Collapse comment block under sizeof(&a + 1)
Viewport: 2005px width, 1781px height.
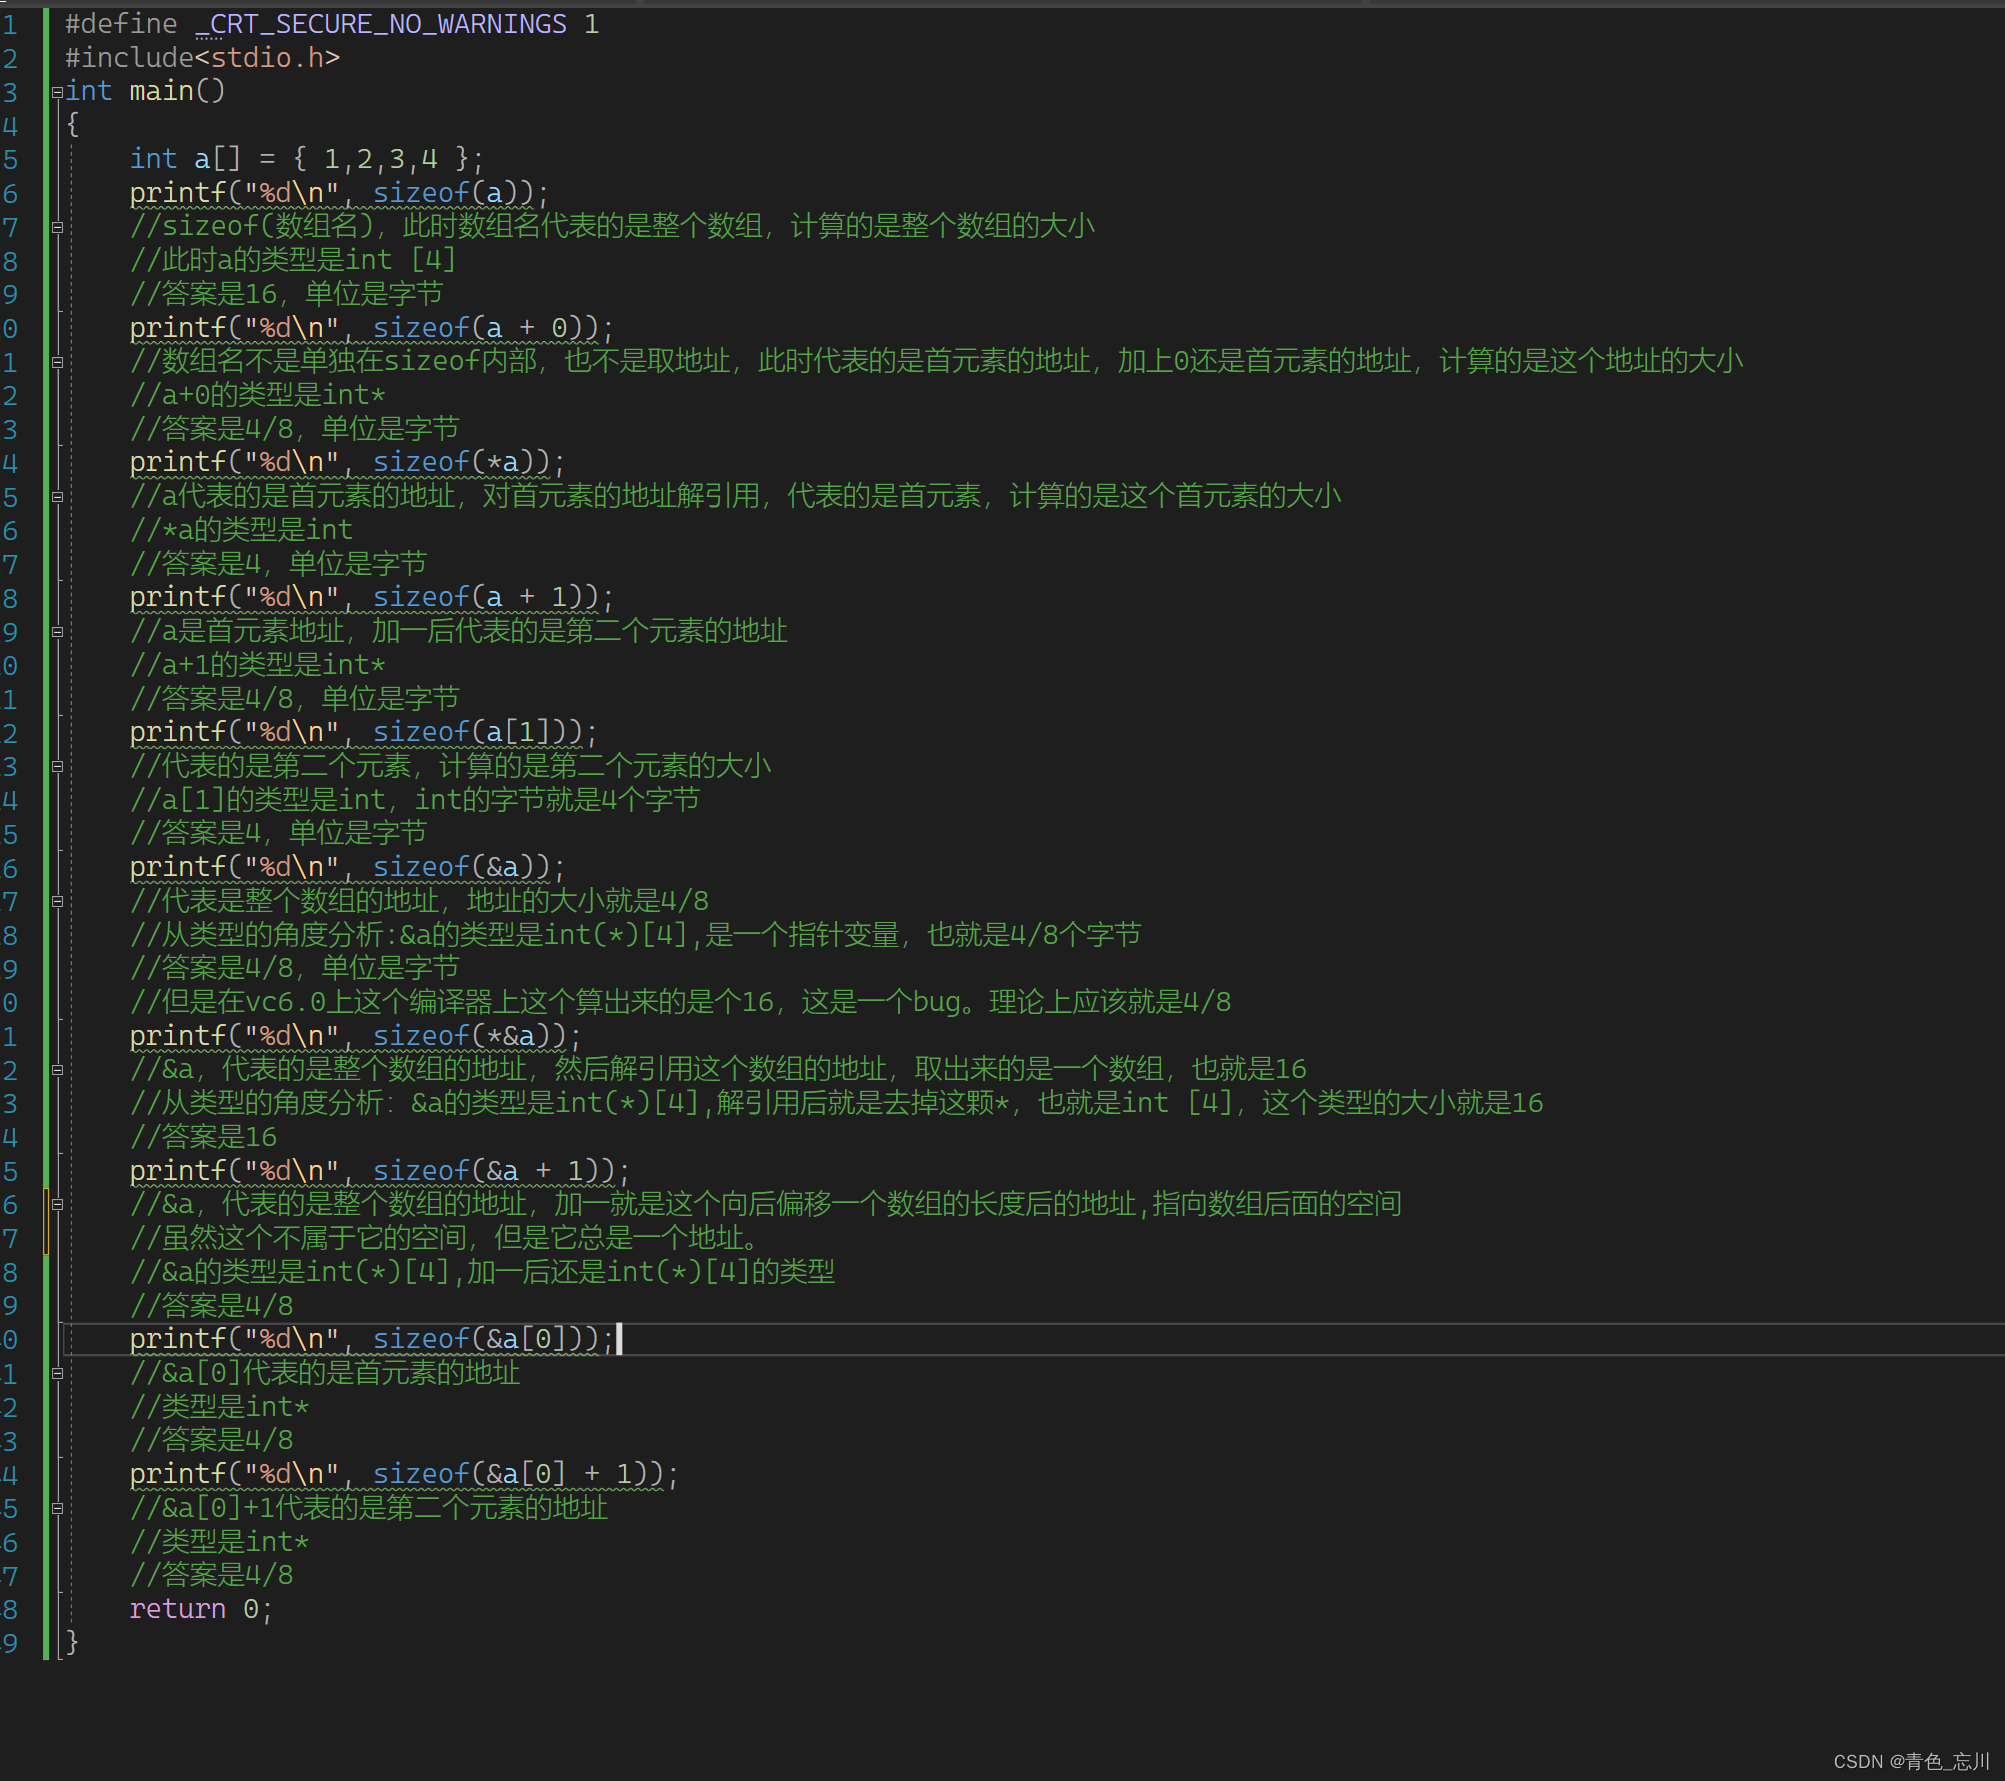tap(57, 1205)
